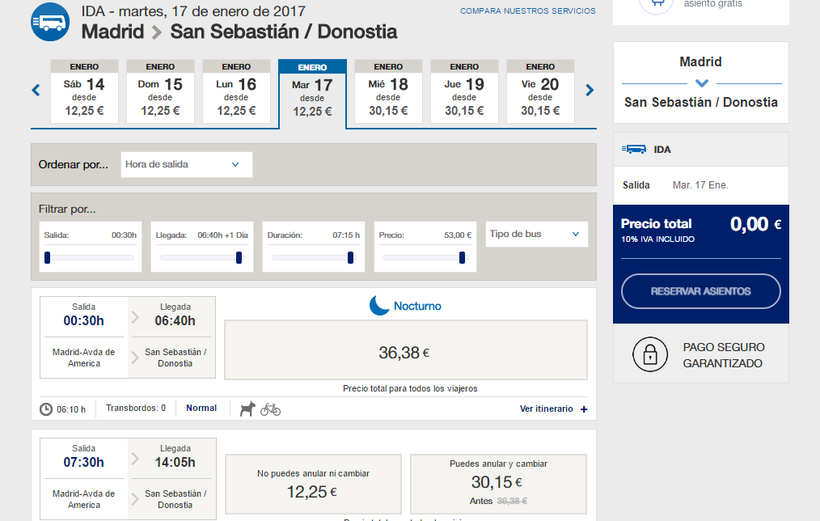Click the padlock secure payment icon
The width and height of the screenshot is (820, 521).
tap(650, 355)
